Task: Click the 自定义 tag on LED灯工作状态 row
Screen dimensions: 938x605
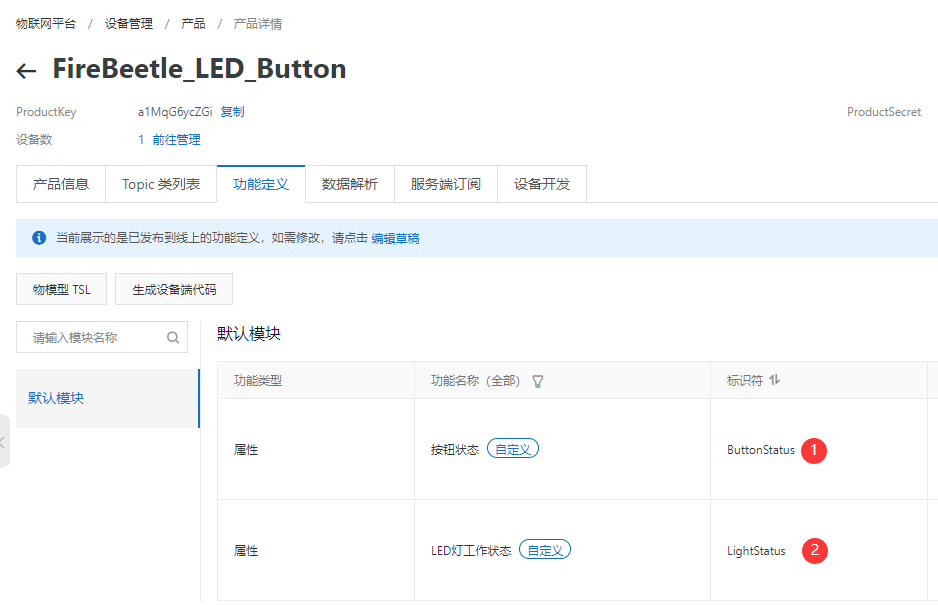Action: [545, 550]
